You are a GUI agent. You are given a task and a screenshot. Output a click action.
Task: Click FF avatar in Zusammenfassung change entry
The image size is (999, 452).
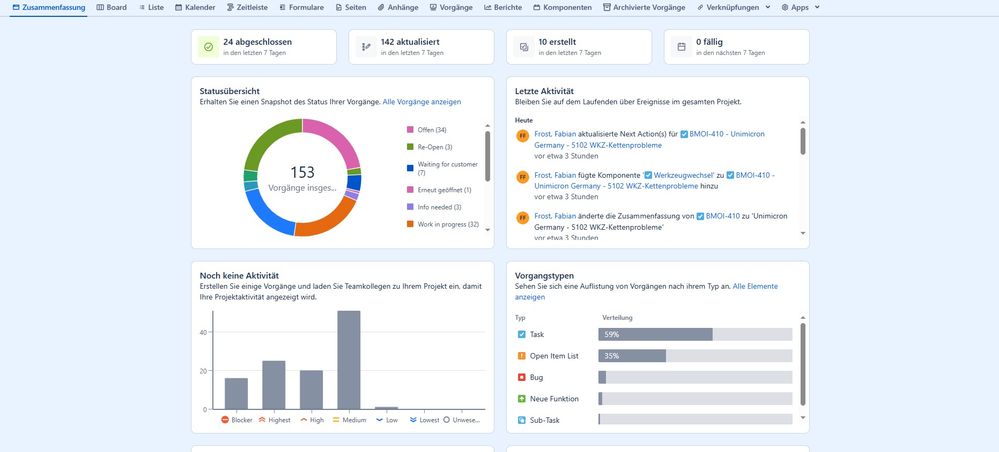(x=522, y=217)
